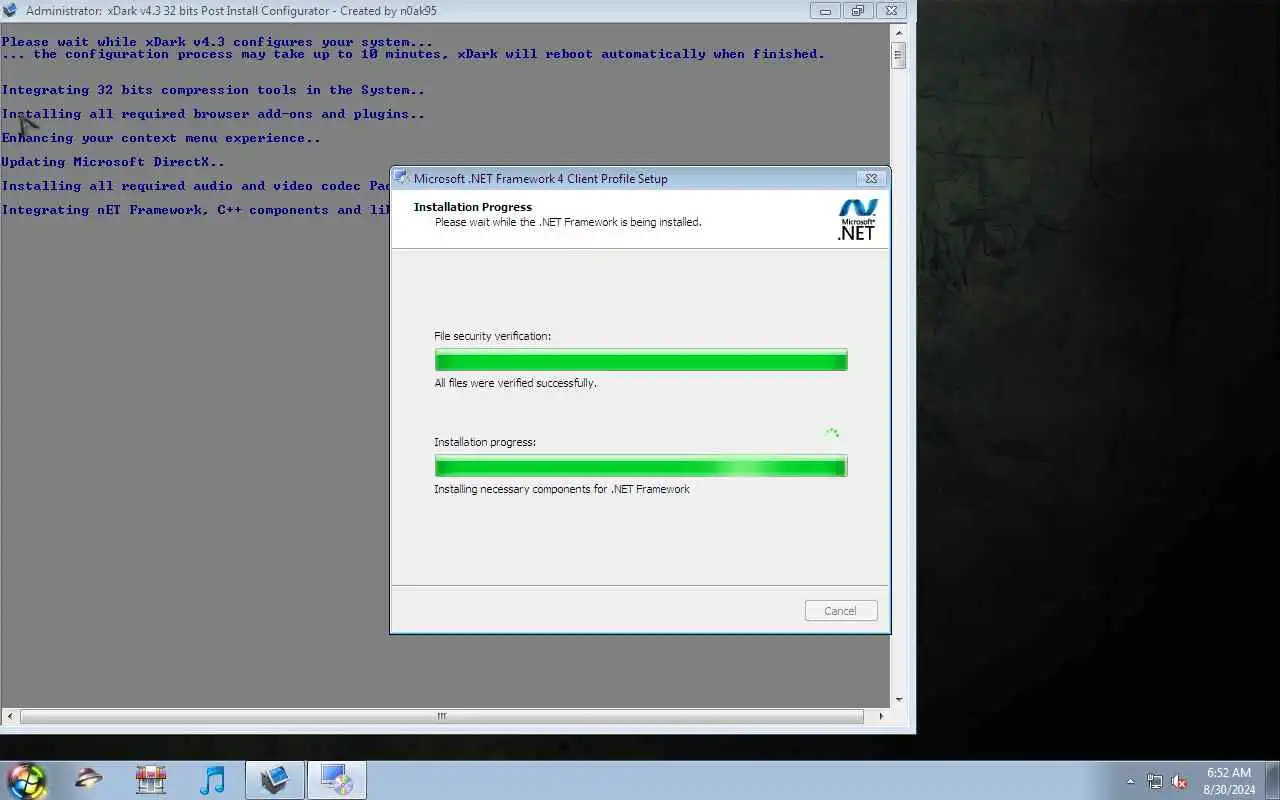
Task: Open the UFO-shaped pinned taskbar icon
Action: [x=89, y=780]
